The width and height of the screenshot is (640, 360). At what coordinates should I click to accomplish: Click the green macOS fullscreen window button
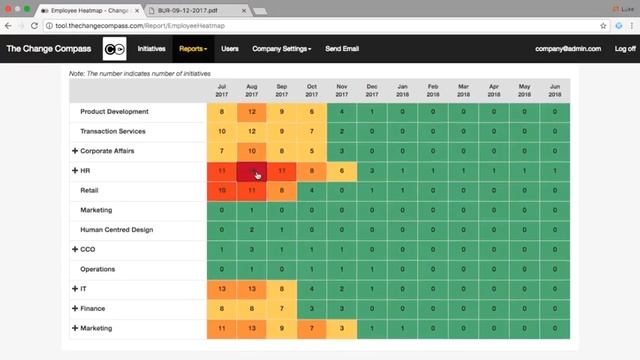pyautogui.click(x=27, y=9)
